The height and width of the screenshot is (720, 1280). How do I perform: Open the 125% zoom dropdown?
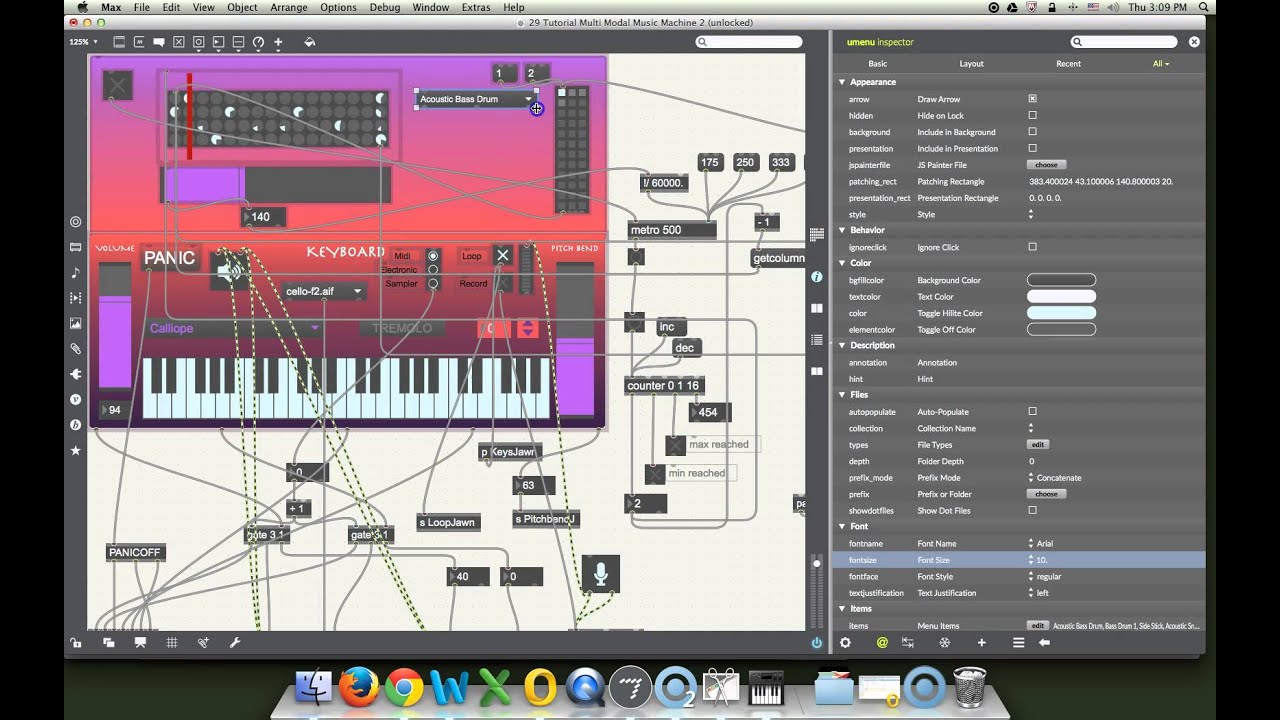click(x=83, y=42)
